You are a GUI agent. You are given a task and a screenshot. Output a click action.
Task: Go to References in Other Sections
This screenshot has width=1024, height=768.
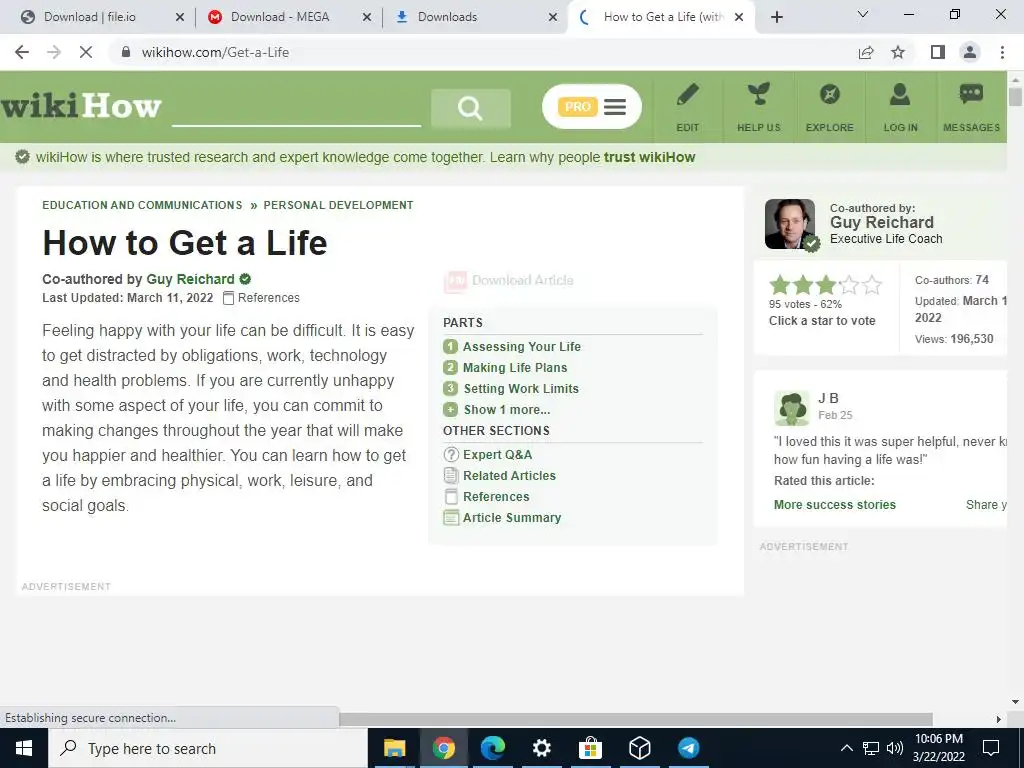[496, 496]
